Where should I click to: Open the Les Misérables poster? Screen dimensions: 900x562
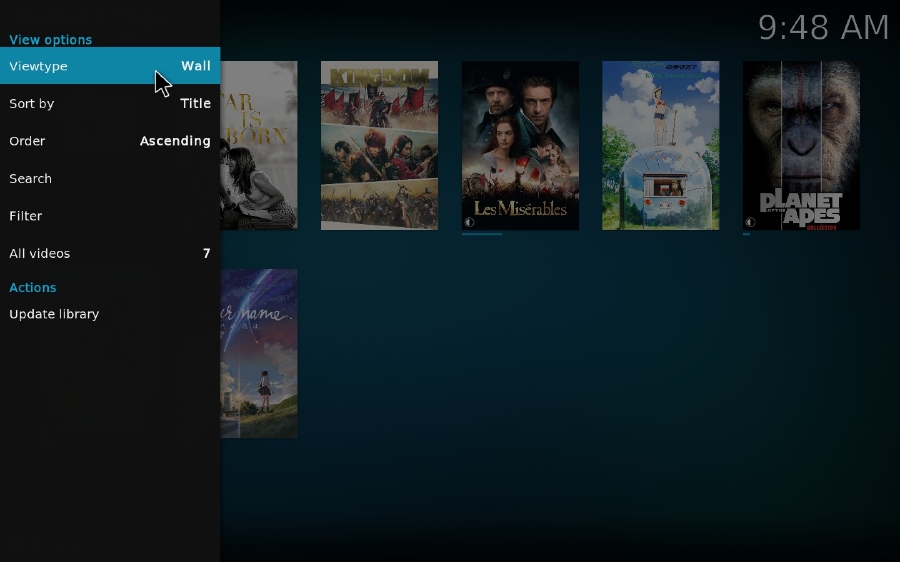pyautogui.click(x=520, y=145)
